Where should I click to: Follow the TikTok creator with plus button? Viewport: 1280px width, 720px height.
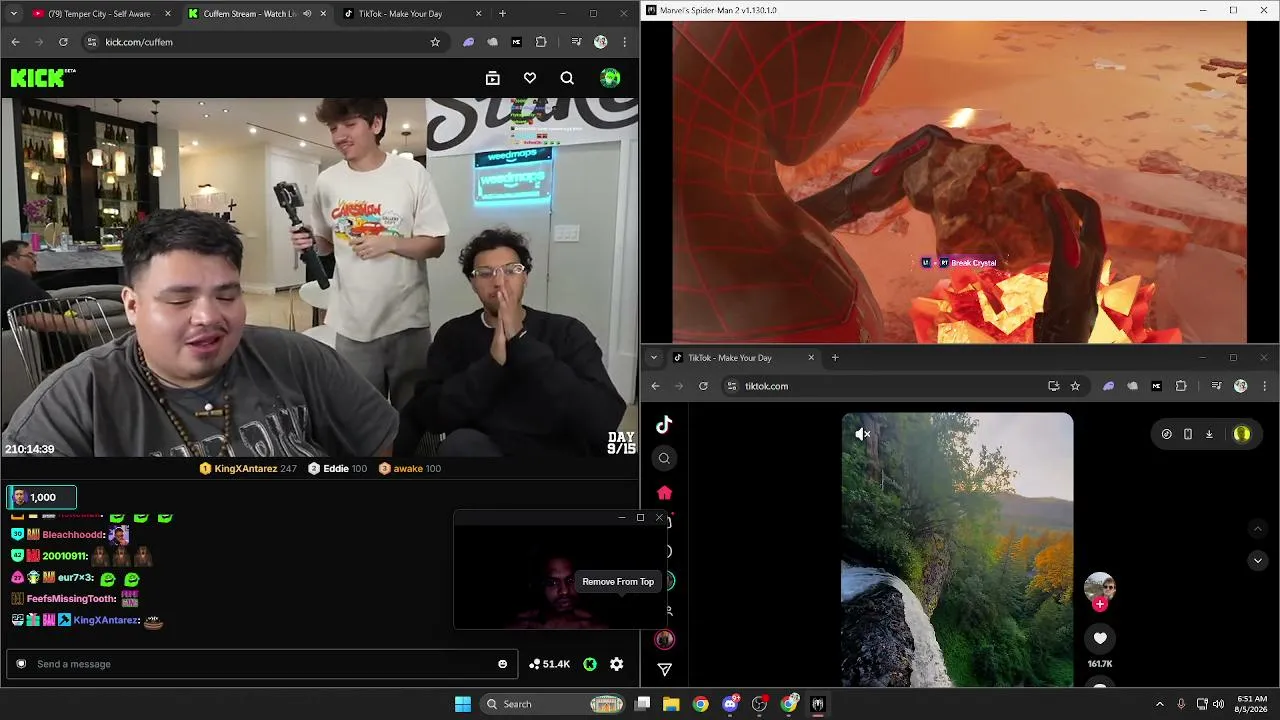coord(1100,604)
